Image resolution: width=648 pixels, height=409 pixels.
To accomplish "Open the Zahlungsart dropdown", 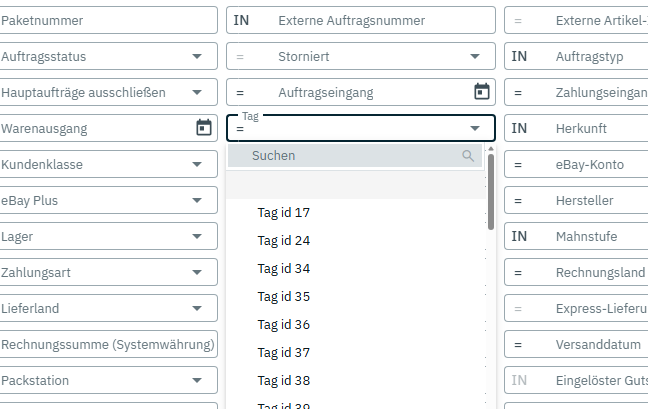I will pos(197,272).
